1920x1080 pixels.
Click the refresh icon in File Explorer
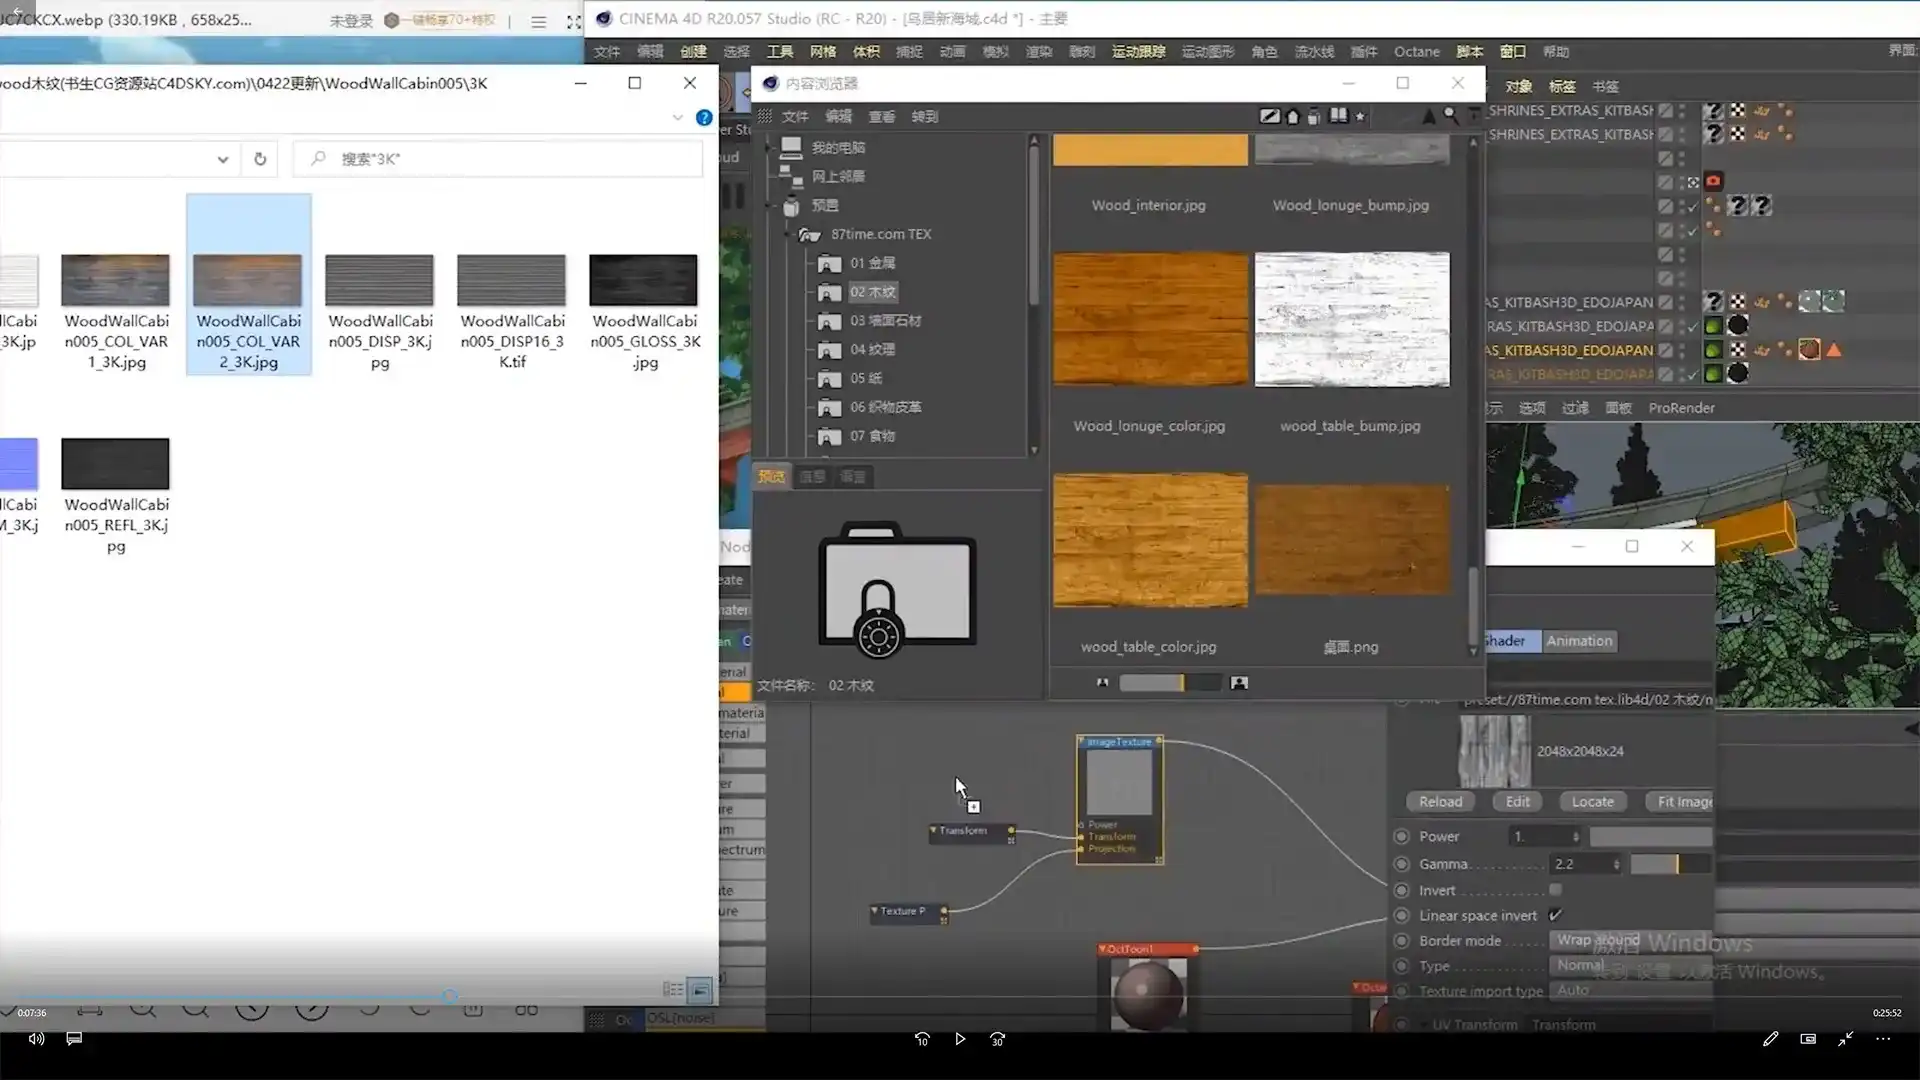(x=260, y=159)
